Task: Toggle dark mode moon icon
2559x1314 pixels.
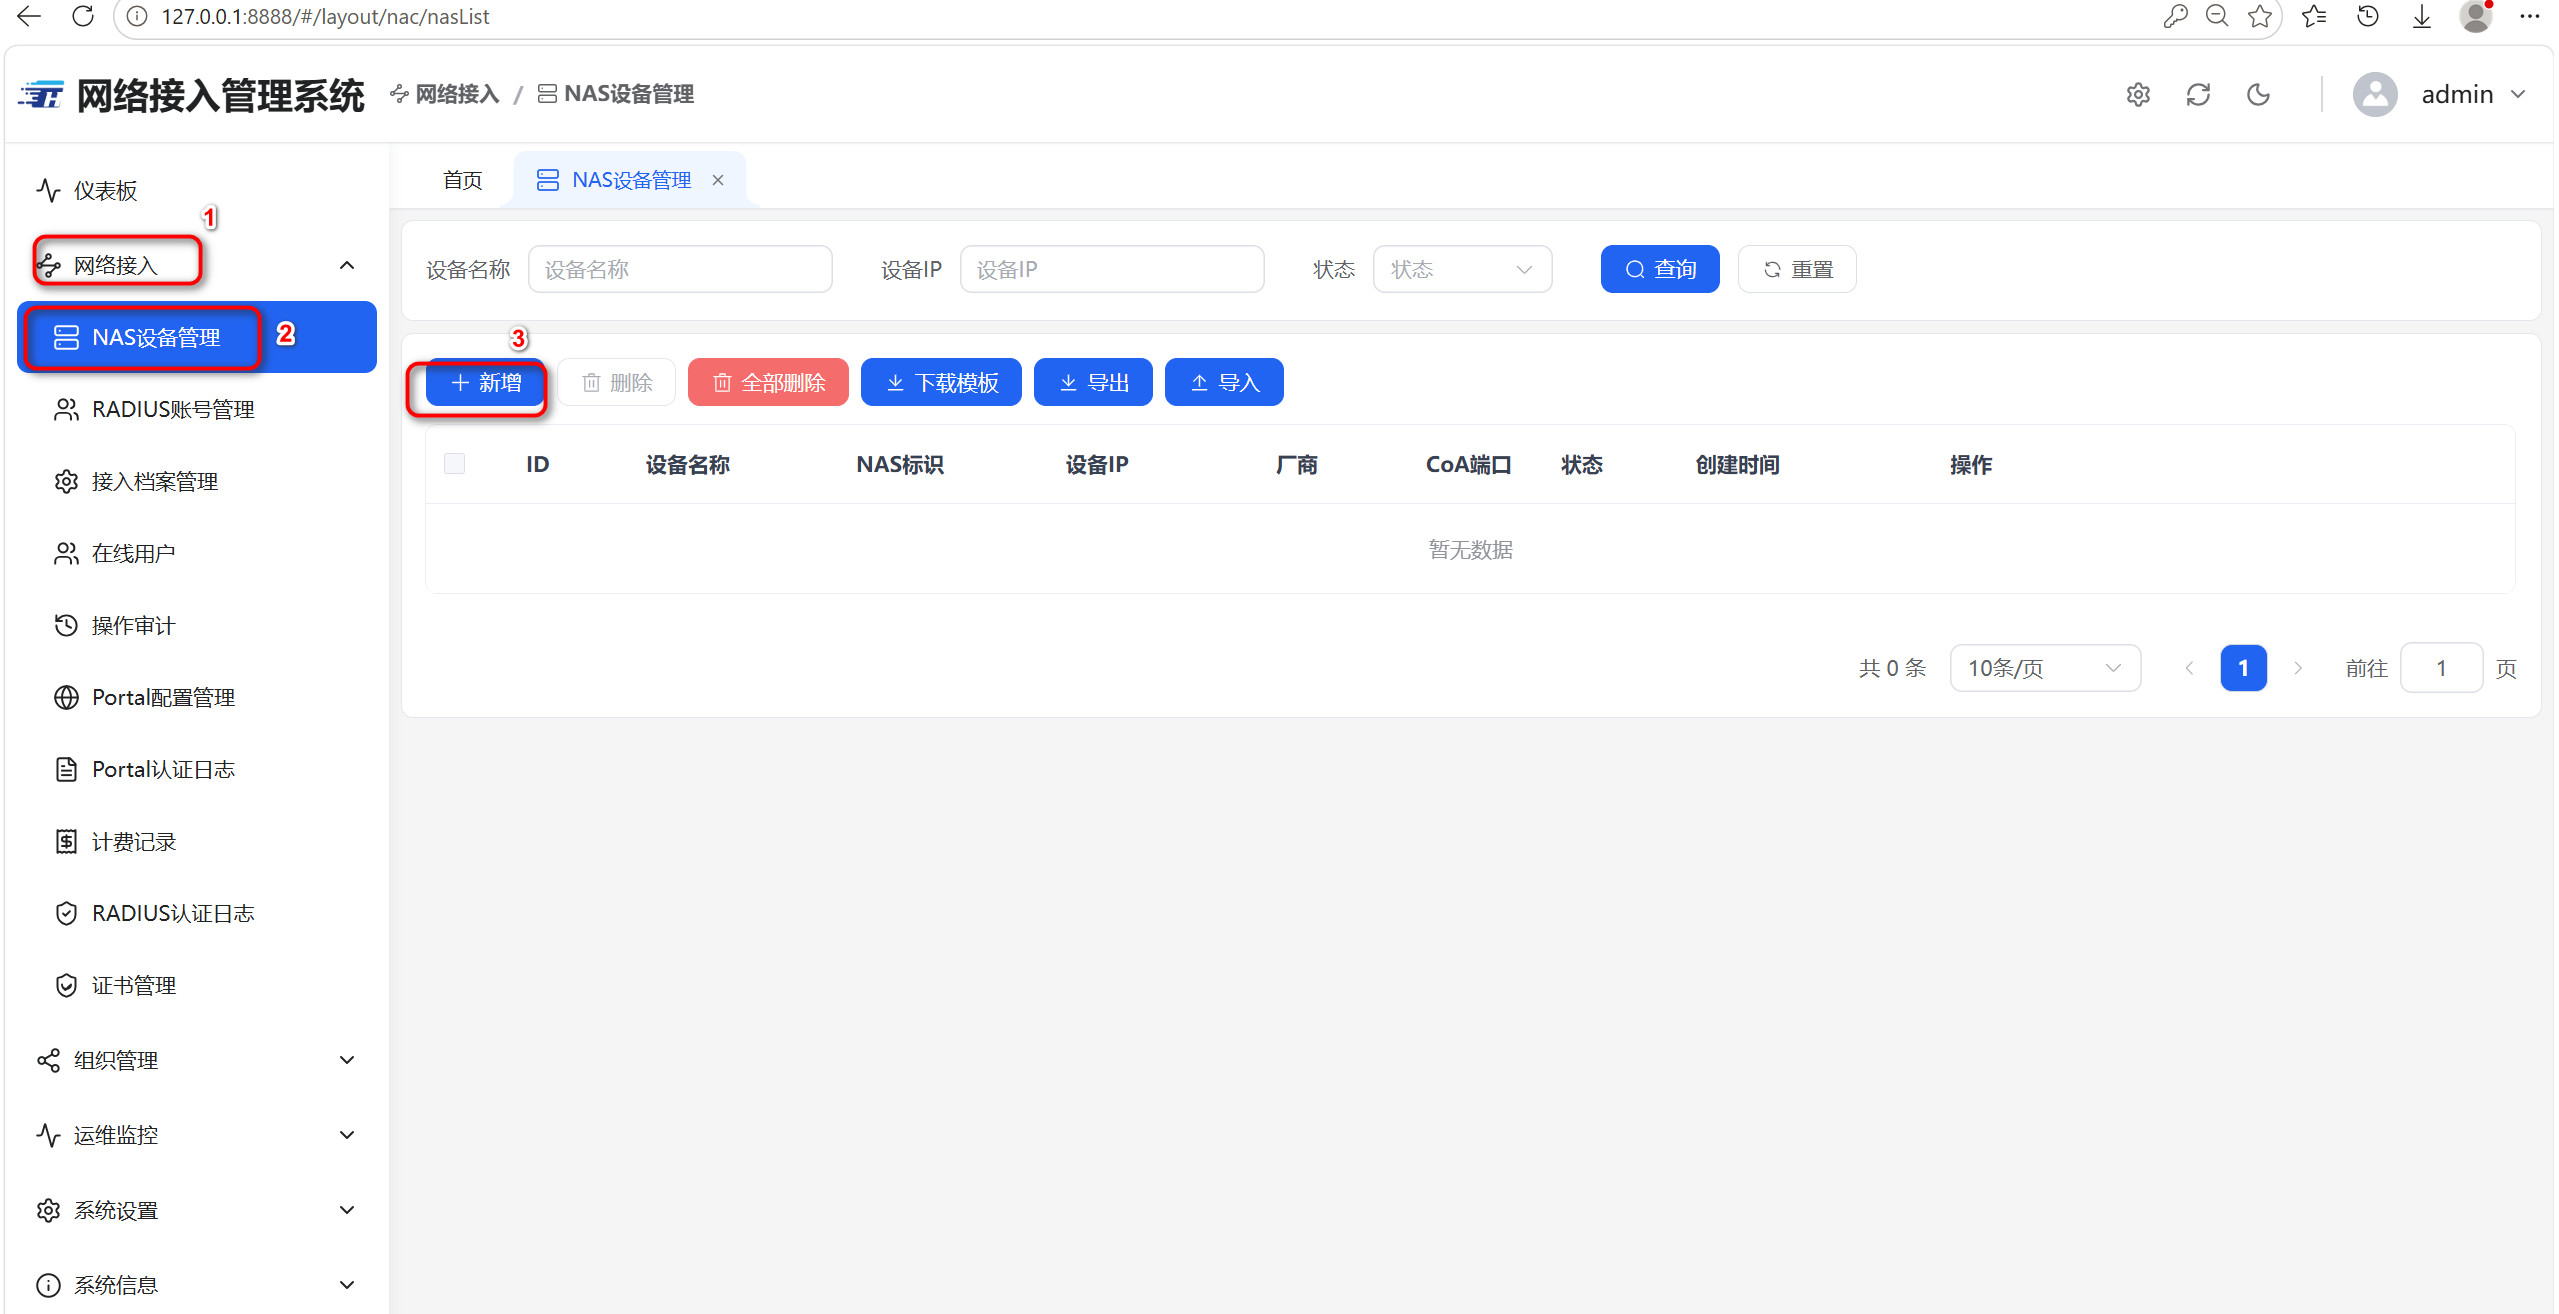Action: point(2258,94)
